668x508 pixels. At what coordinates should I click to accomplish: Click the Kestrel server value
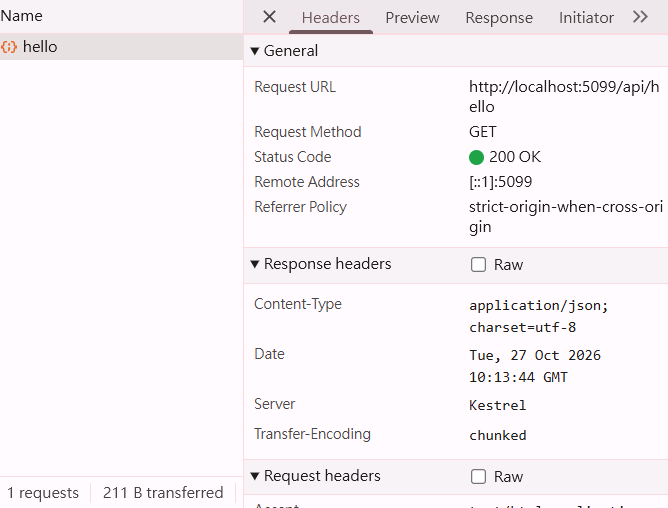pyautogui.click(x=497, y=405)
